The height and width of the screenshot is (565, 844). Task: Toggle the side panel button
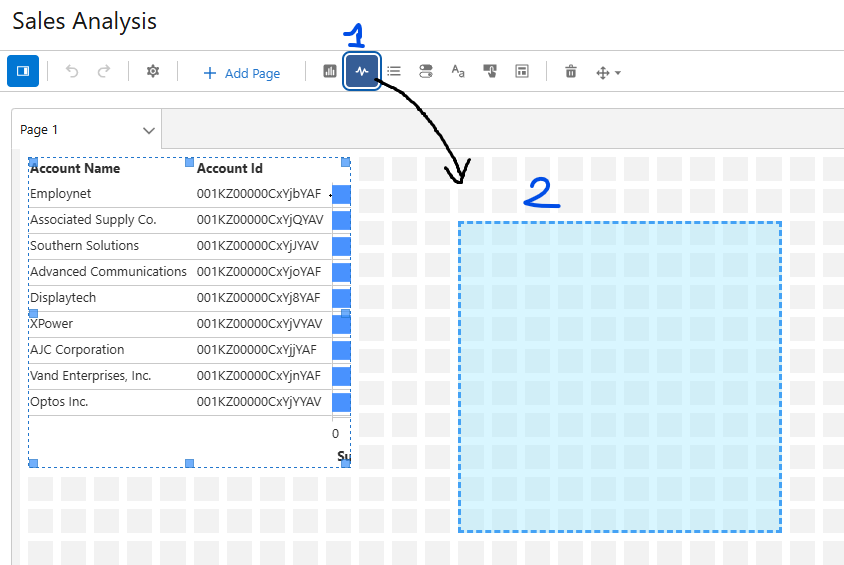(23, 71)
